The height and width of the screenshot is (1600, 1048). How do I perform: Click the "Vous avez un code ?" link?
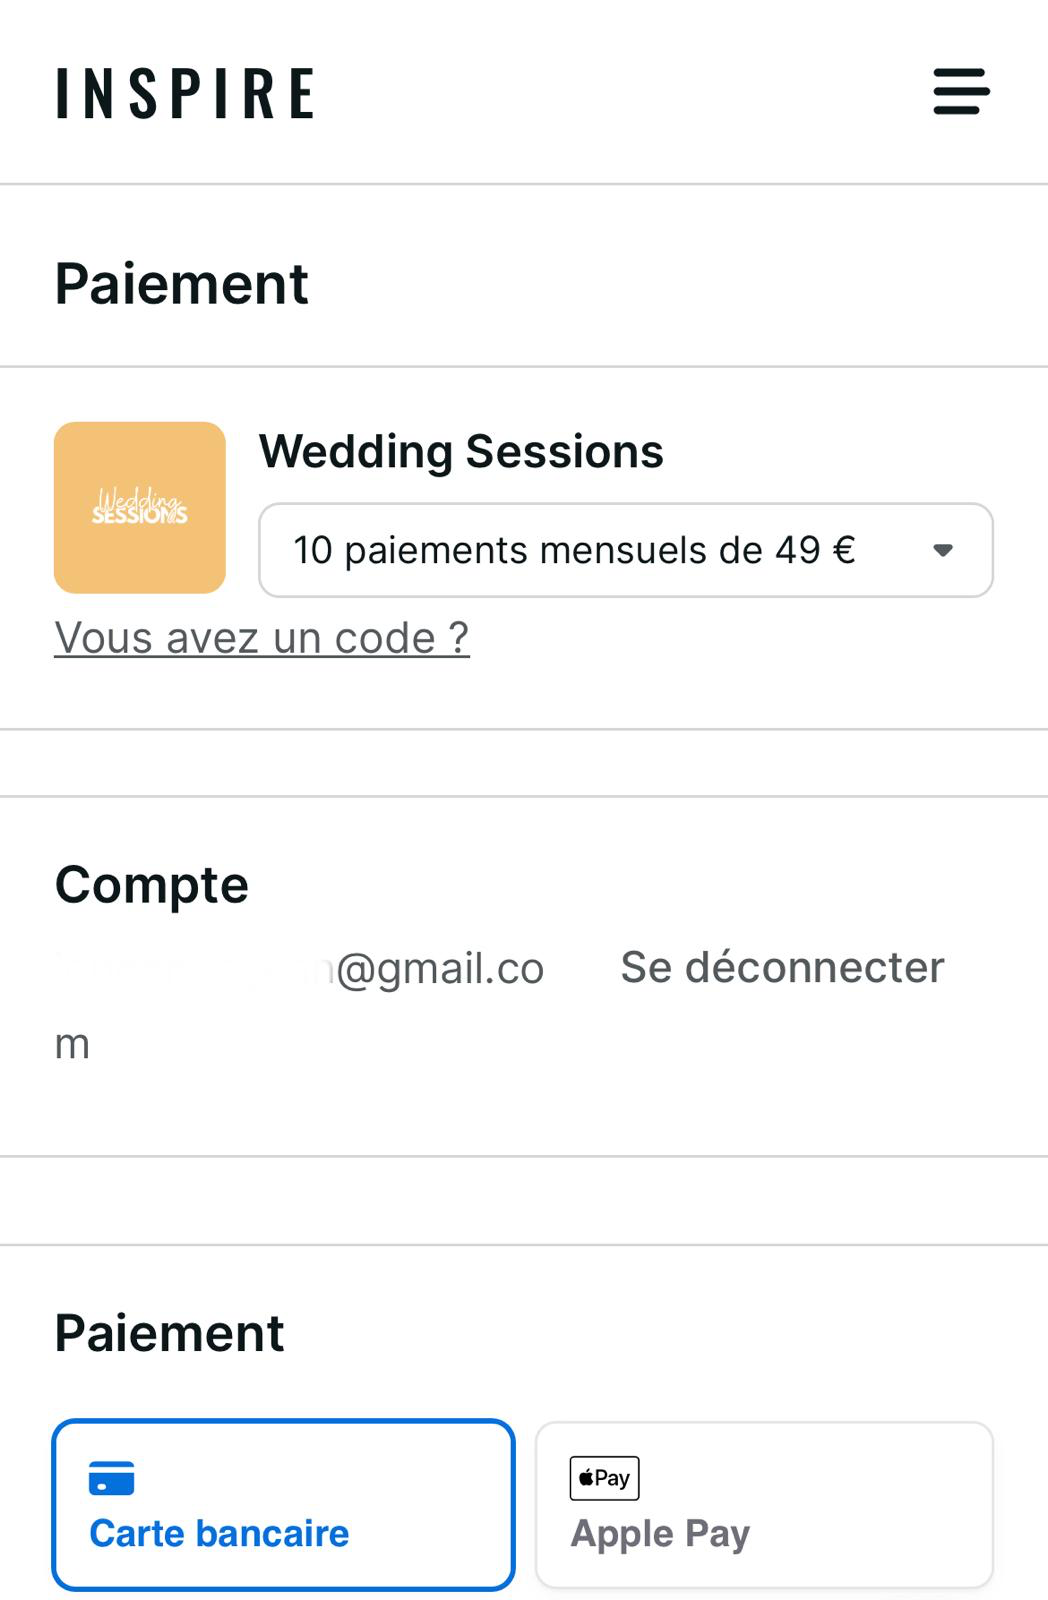[x=262, y=638]
